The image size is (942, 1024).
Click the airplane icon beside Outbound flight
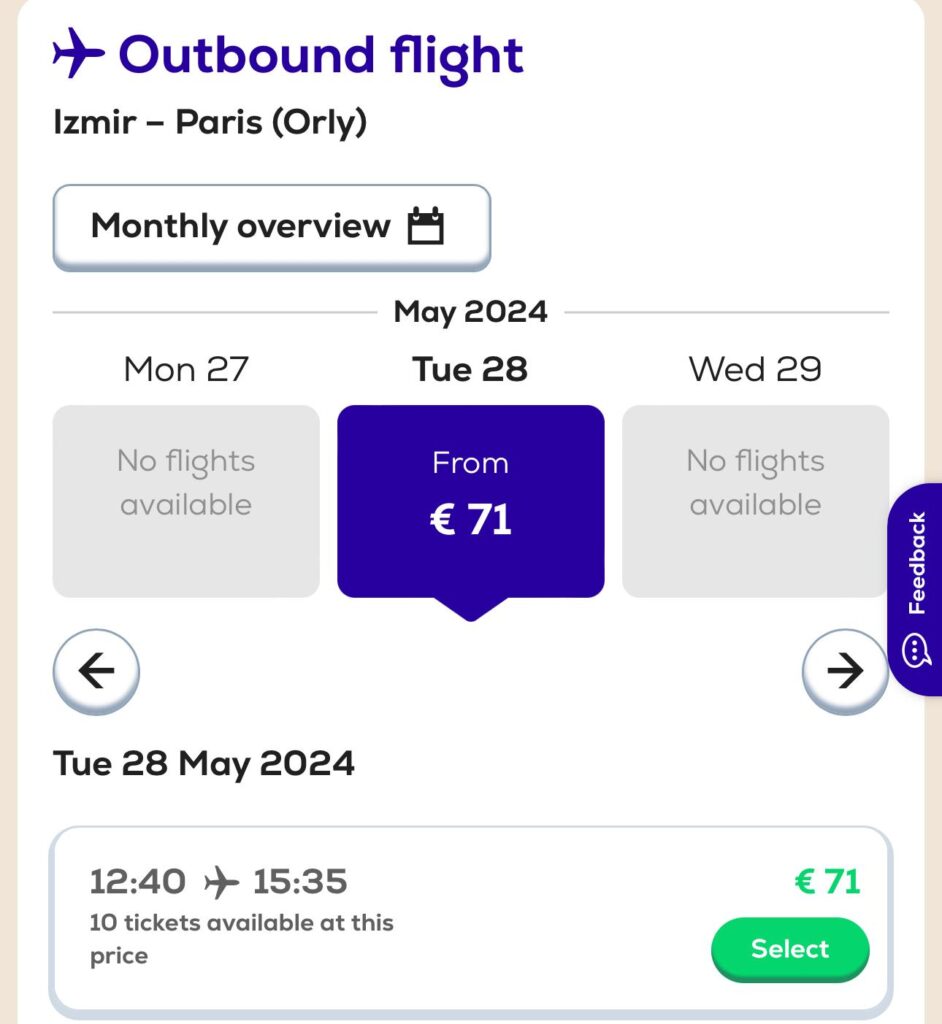coord(78,53)
